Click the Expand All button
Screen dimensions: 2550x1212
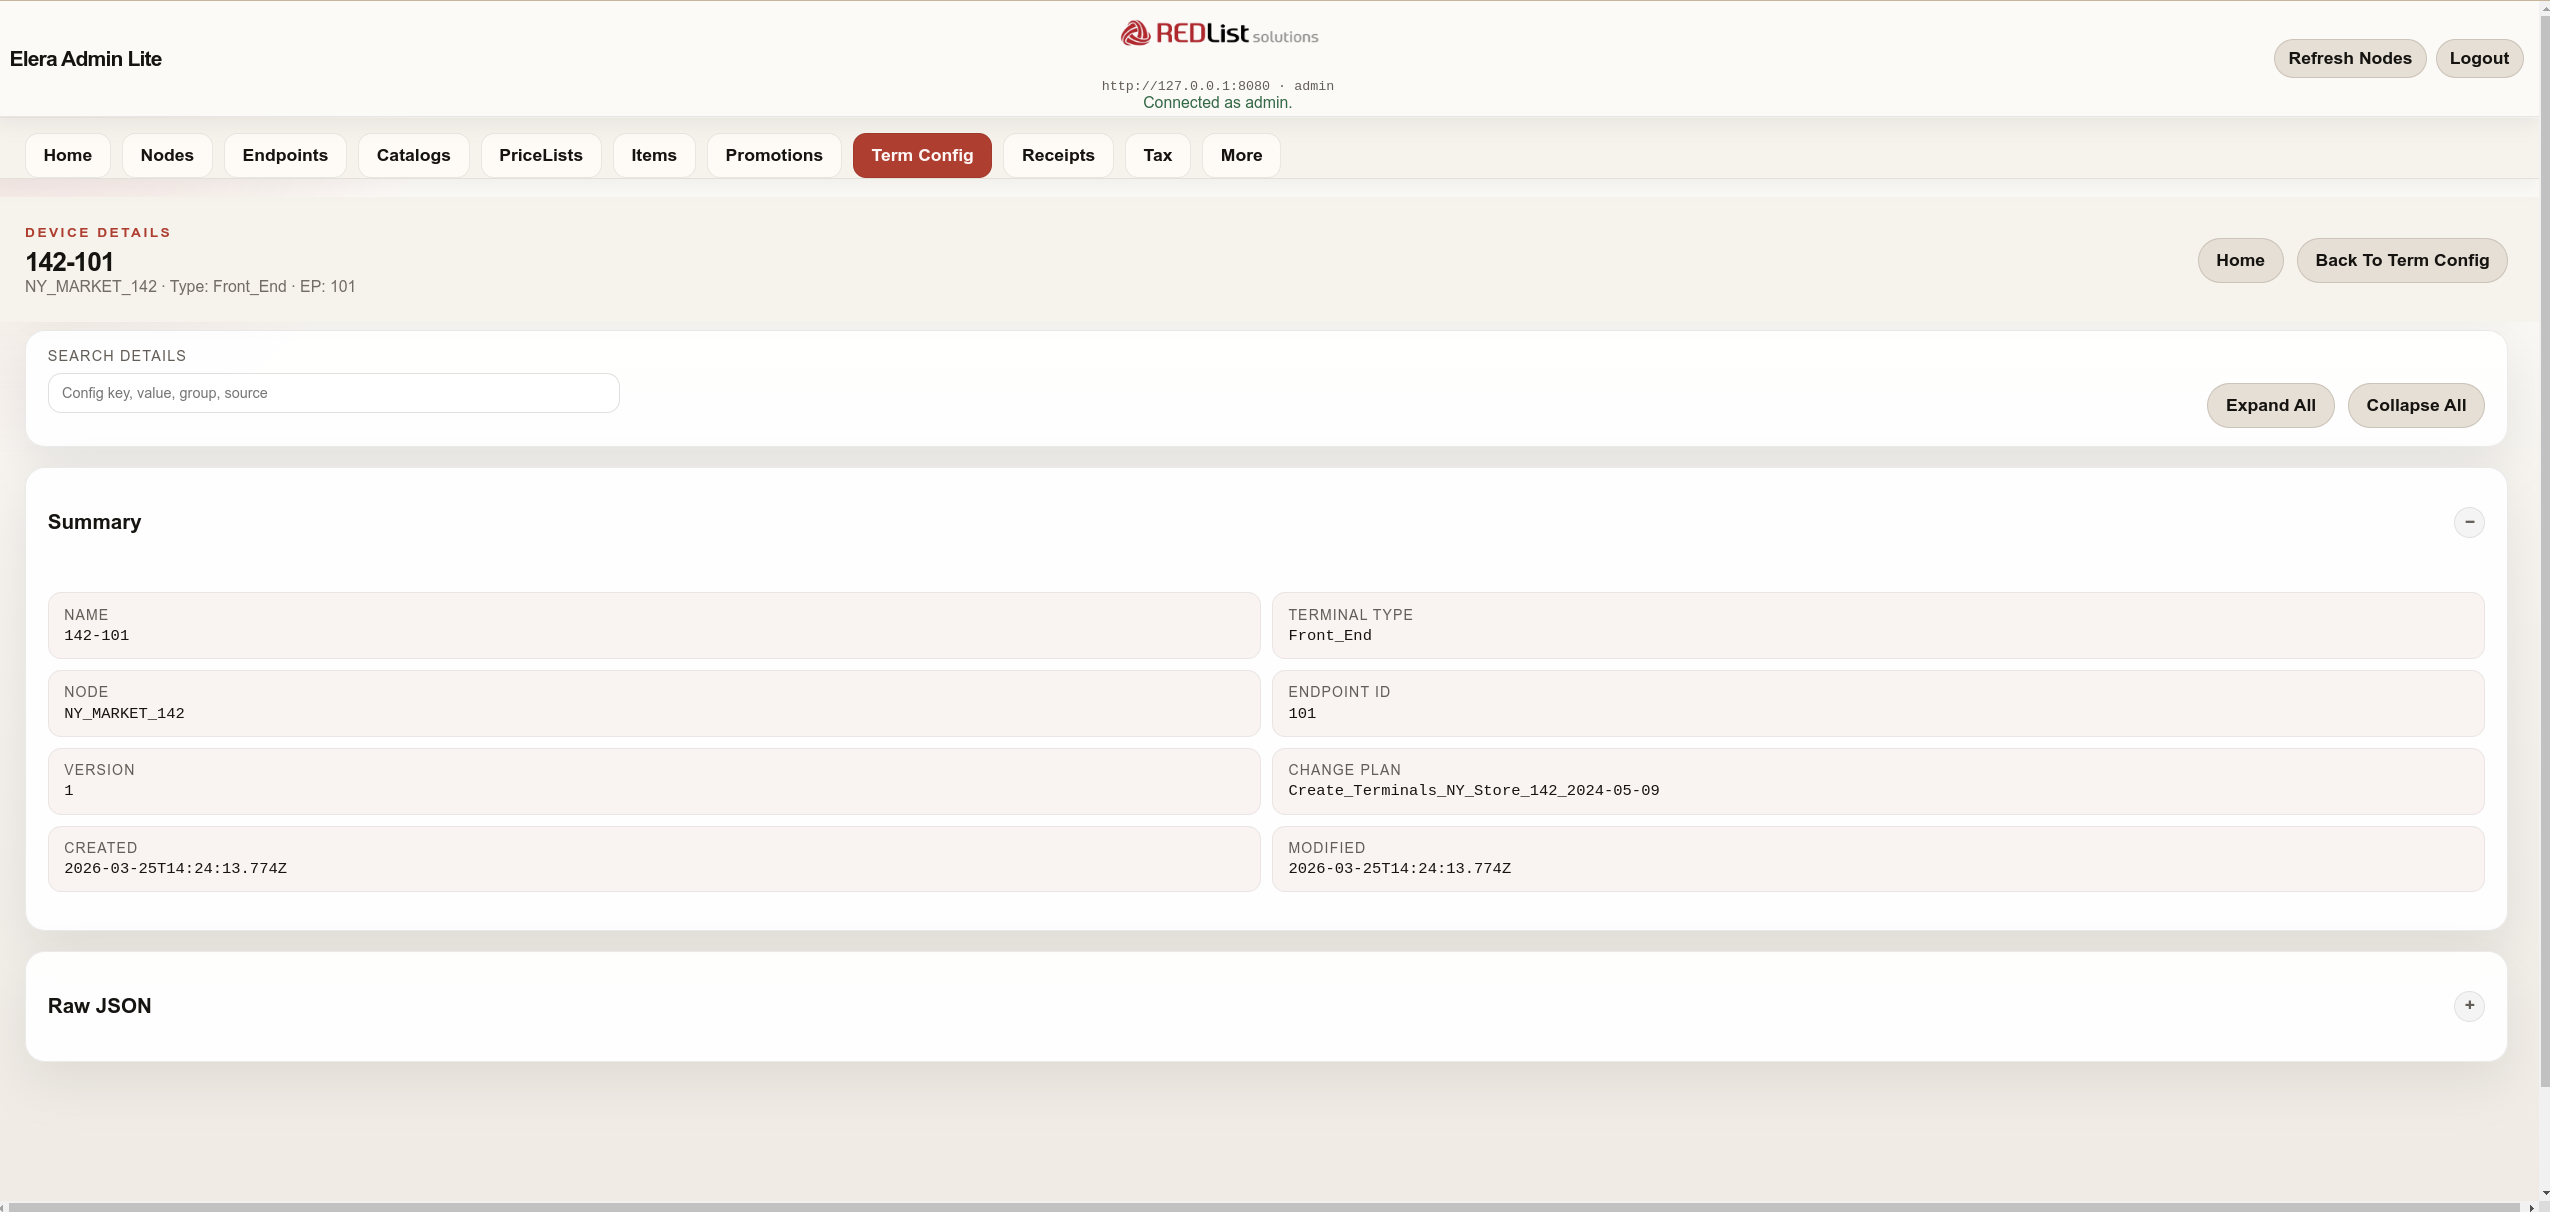pyautogui.click(x=2270, y=405)
